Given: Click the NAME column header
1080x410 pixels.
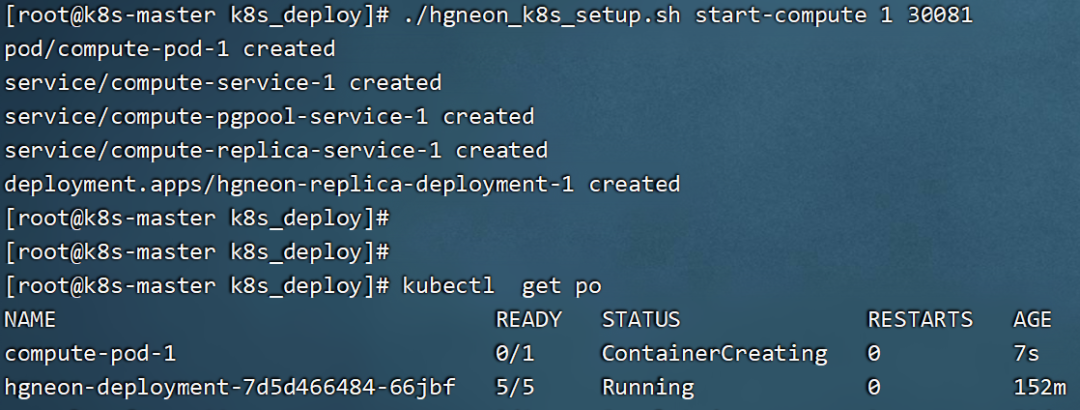Looking at the screenshot, I should [30, 320].
